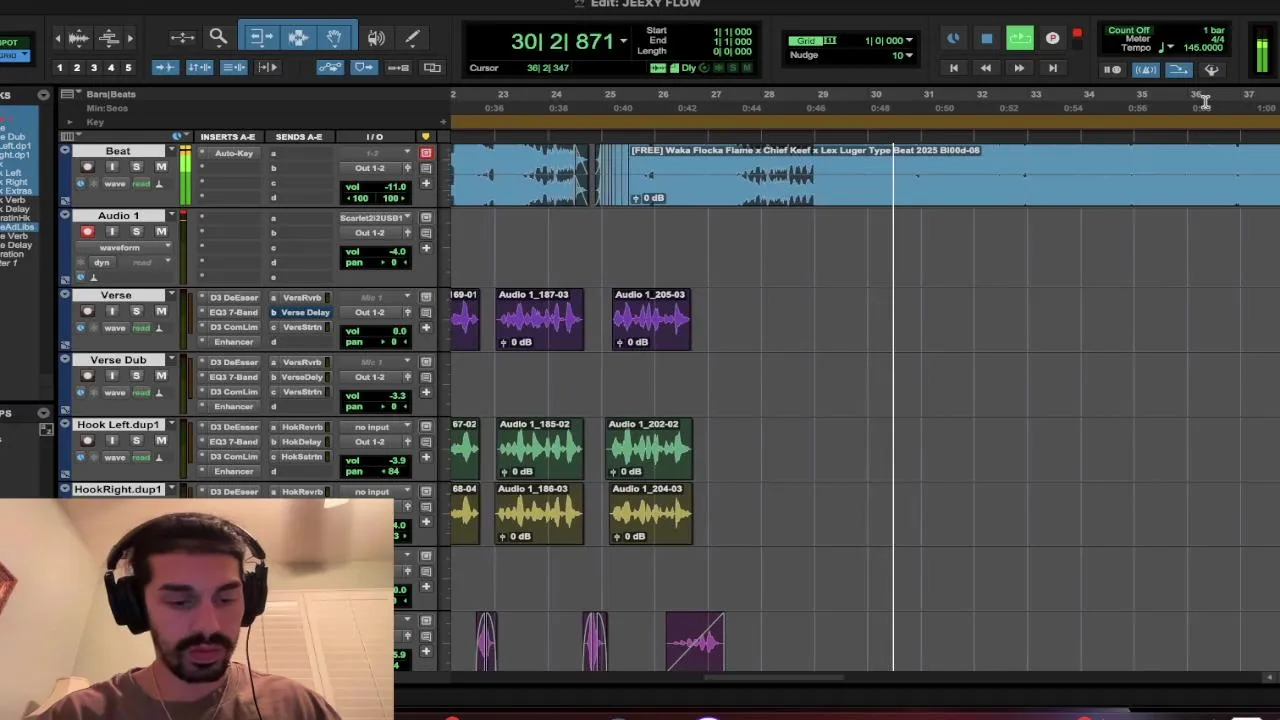Viewport: 1280px width, 720px height.
Task: Click the MIDI zoom notes icon
Action: tap(109, 38)
